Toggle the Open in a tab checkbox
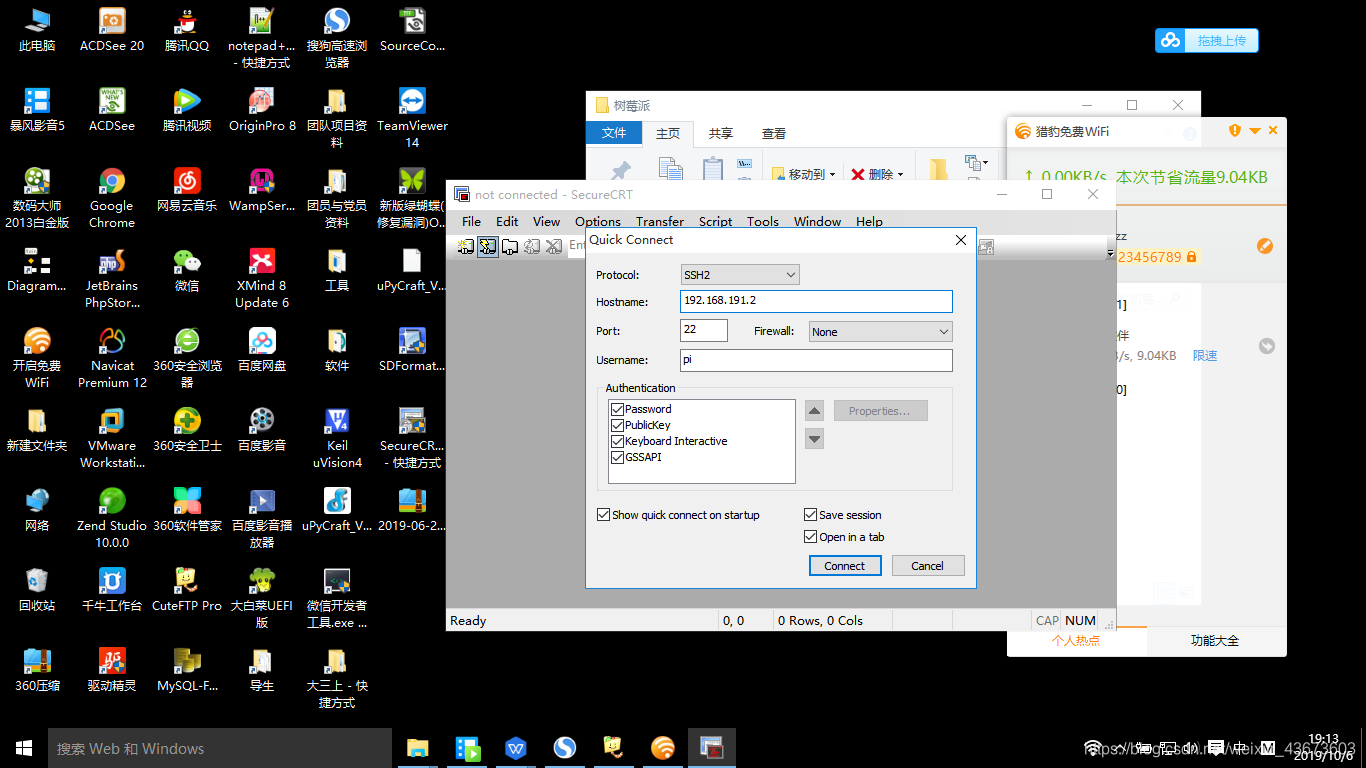Screen dimensions: 1366x768 coord(810,537)
